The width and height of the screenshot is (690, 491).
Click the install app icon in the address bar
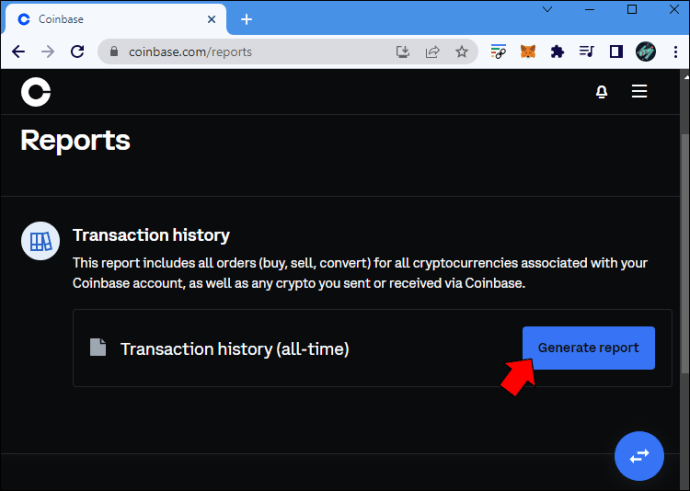[402, 51]
